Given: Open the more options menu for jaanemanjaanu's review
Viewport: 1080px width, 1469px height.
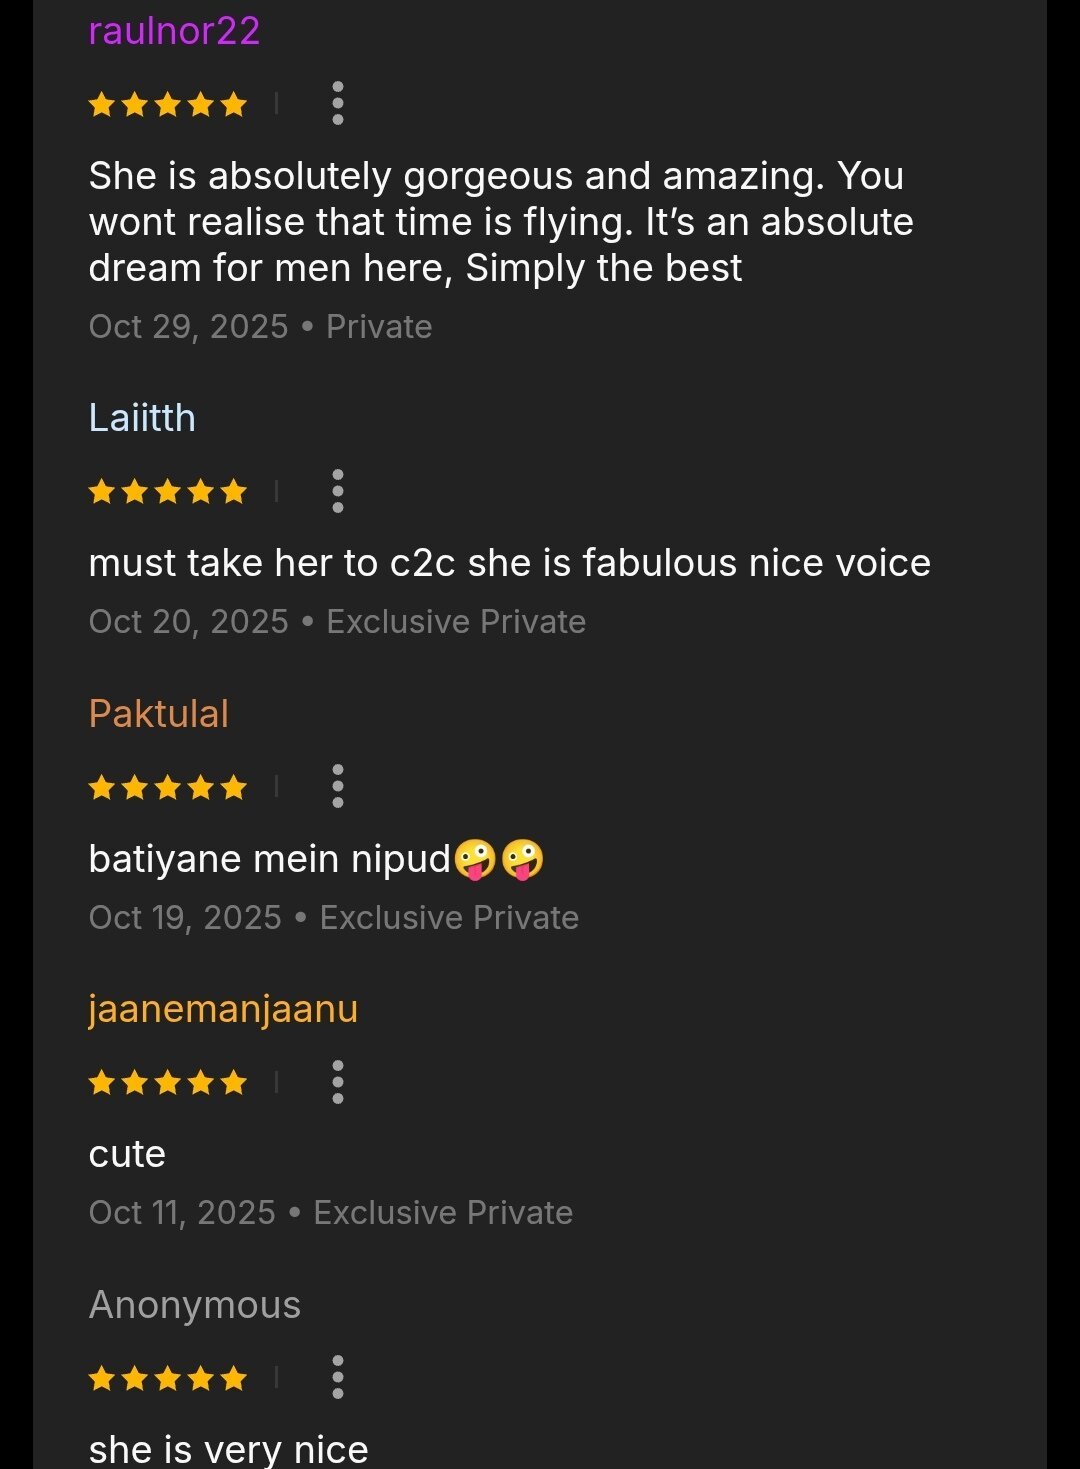Looking at the screenshot, I should click(338, 1082).
